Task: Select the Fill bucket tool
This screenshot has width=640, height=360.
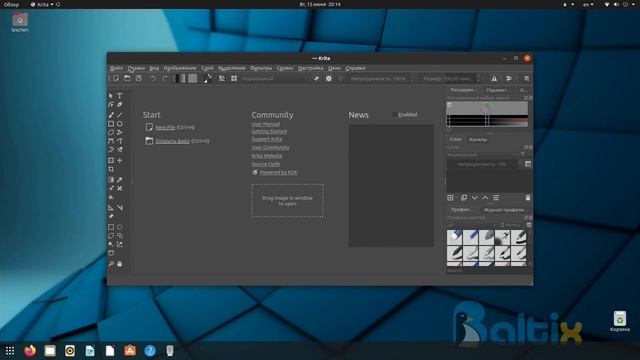Action: click(111, 197)
